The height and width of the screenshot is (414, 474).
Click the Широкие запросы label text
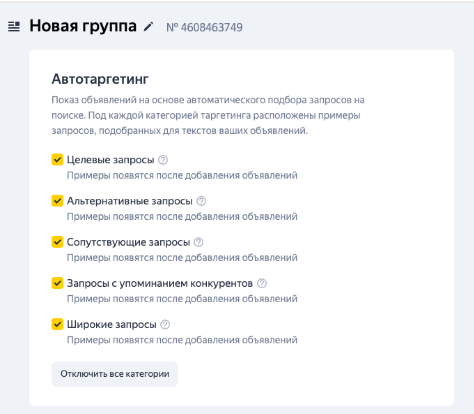coord(112,324)
